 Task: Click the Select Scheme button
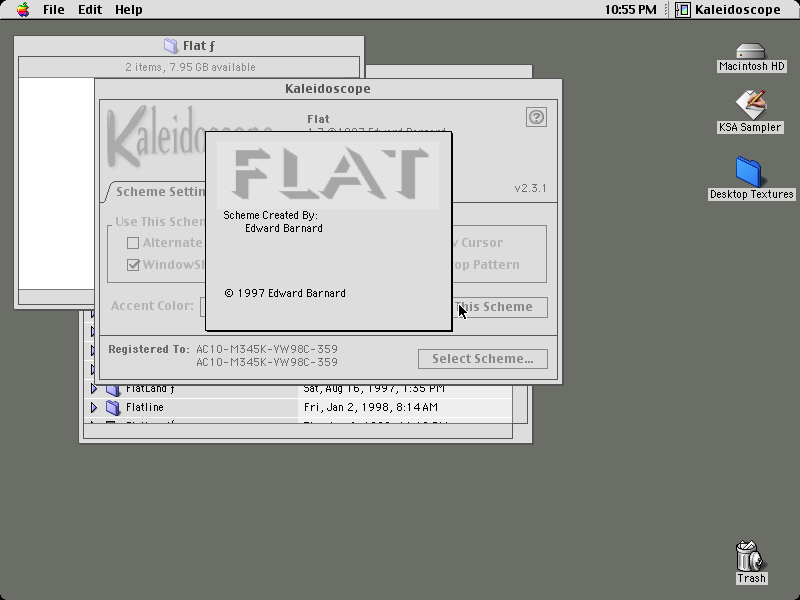(483, 359)
